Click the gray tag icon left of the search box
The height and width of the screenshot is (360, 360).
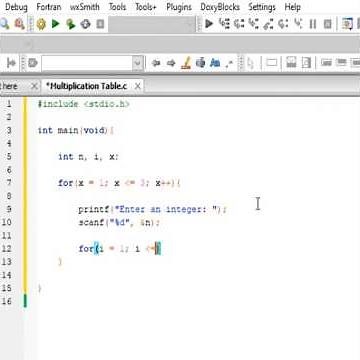(x=33, y=63)
